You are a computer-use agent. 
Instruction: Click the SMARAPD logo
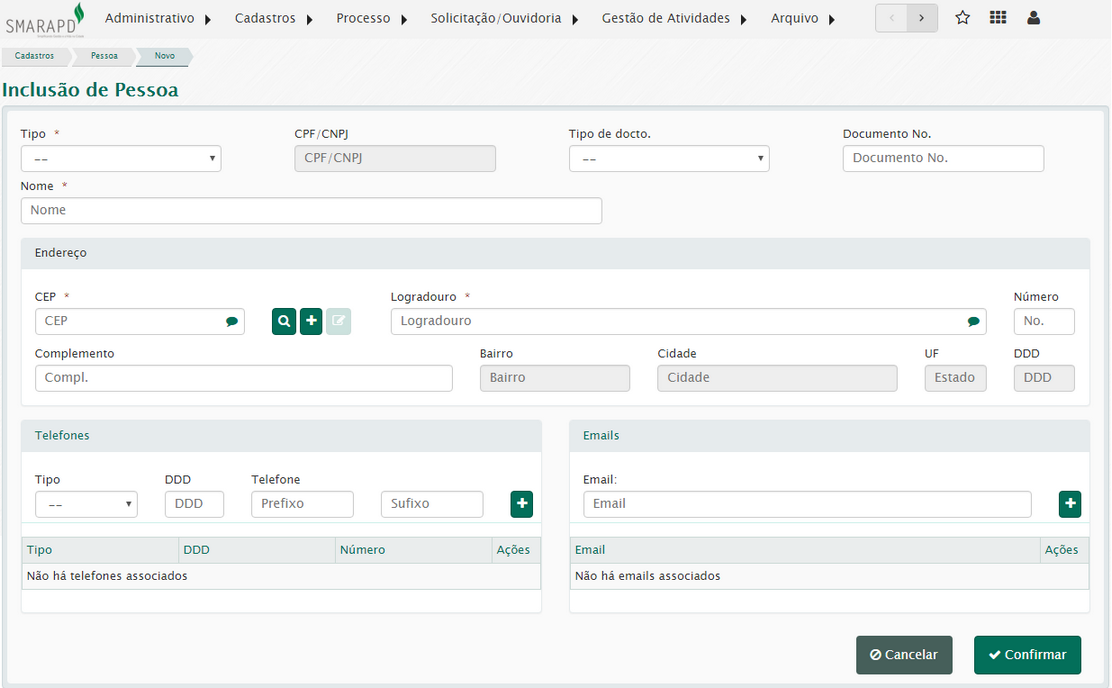(x=45, y=18)
